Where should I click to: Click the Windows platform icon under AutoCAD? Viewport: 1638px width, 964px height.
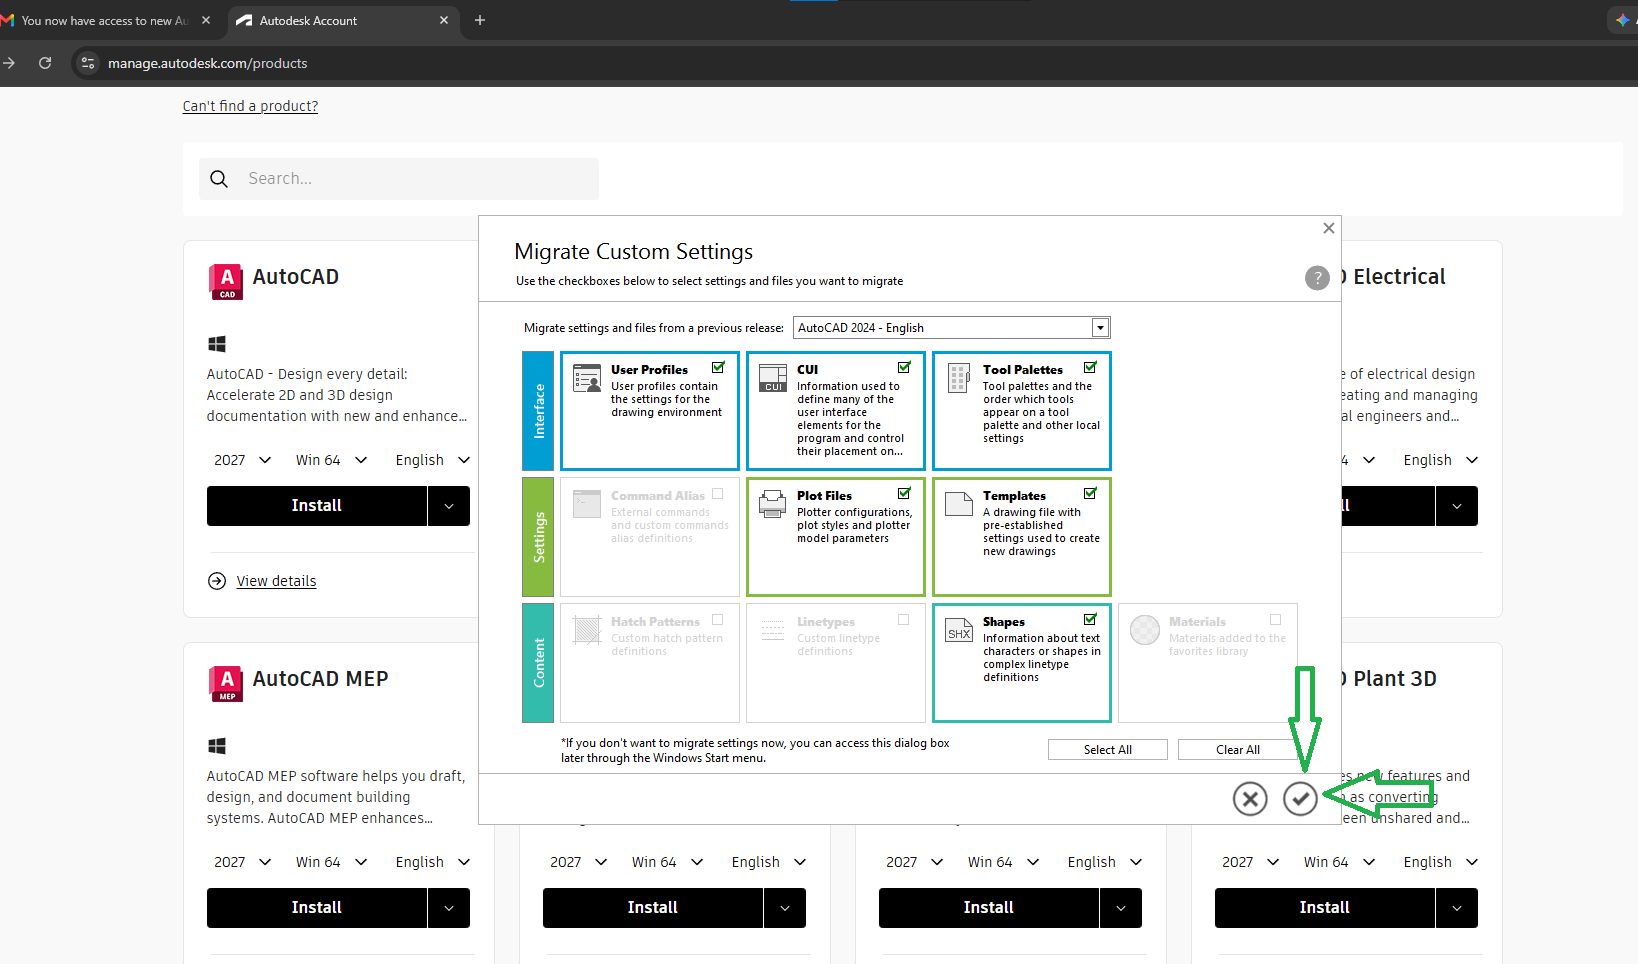point(217,344)
